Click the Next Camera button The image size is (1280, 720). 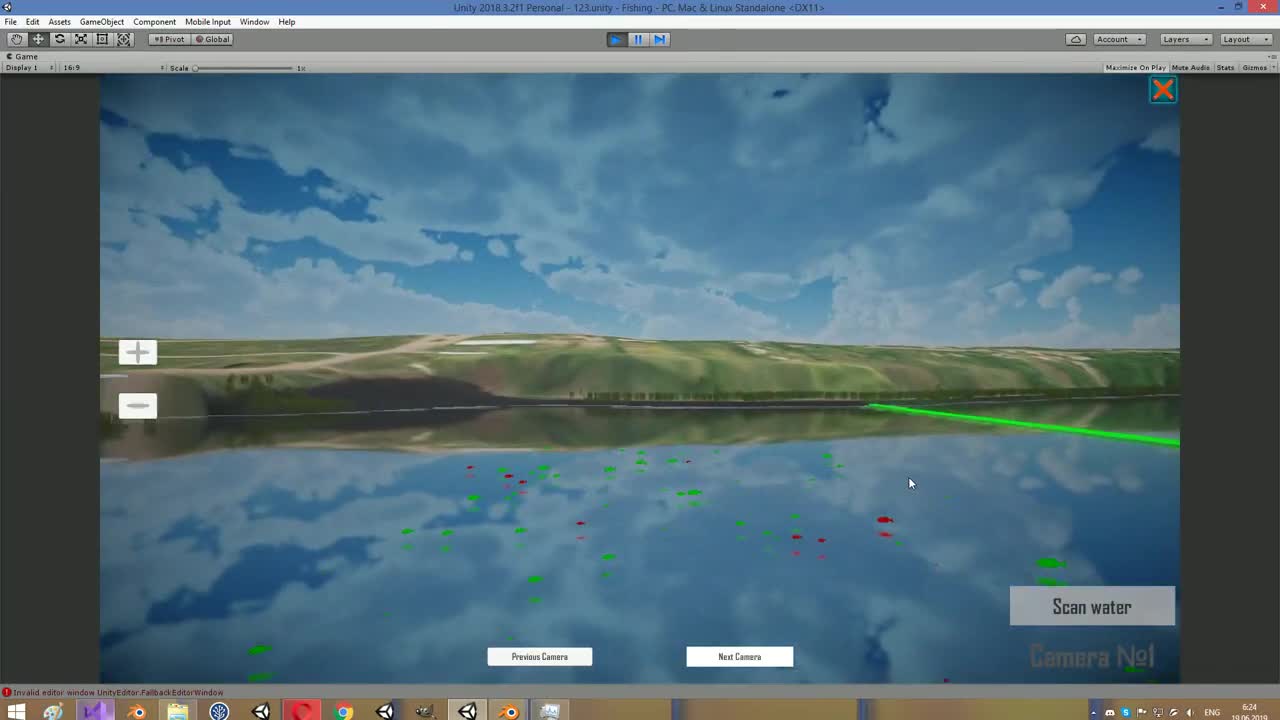tap(739, 656)
